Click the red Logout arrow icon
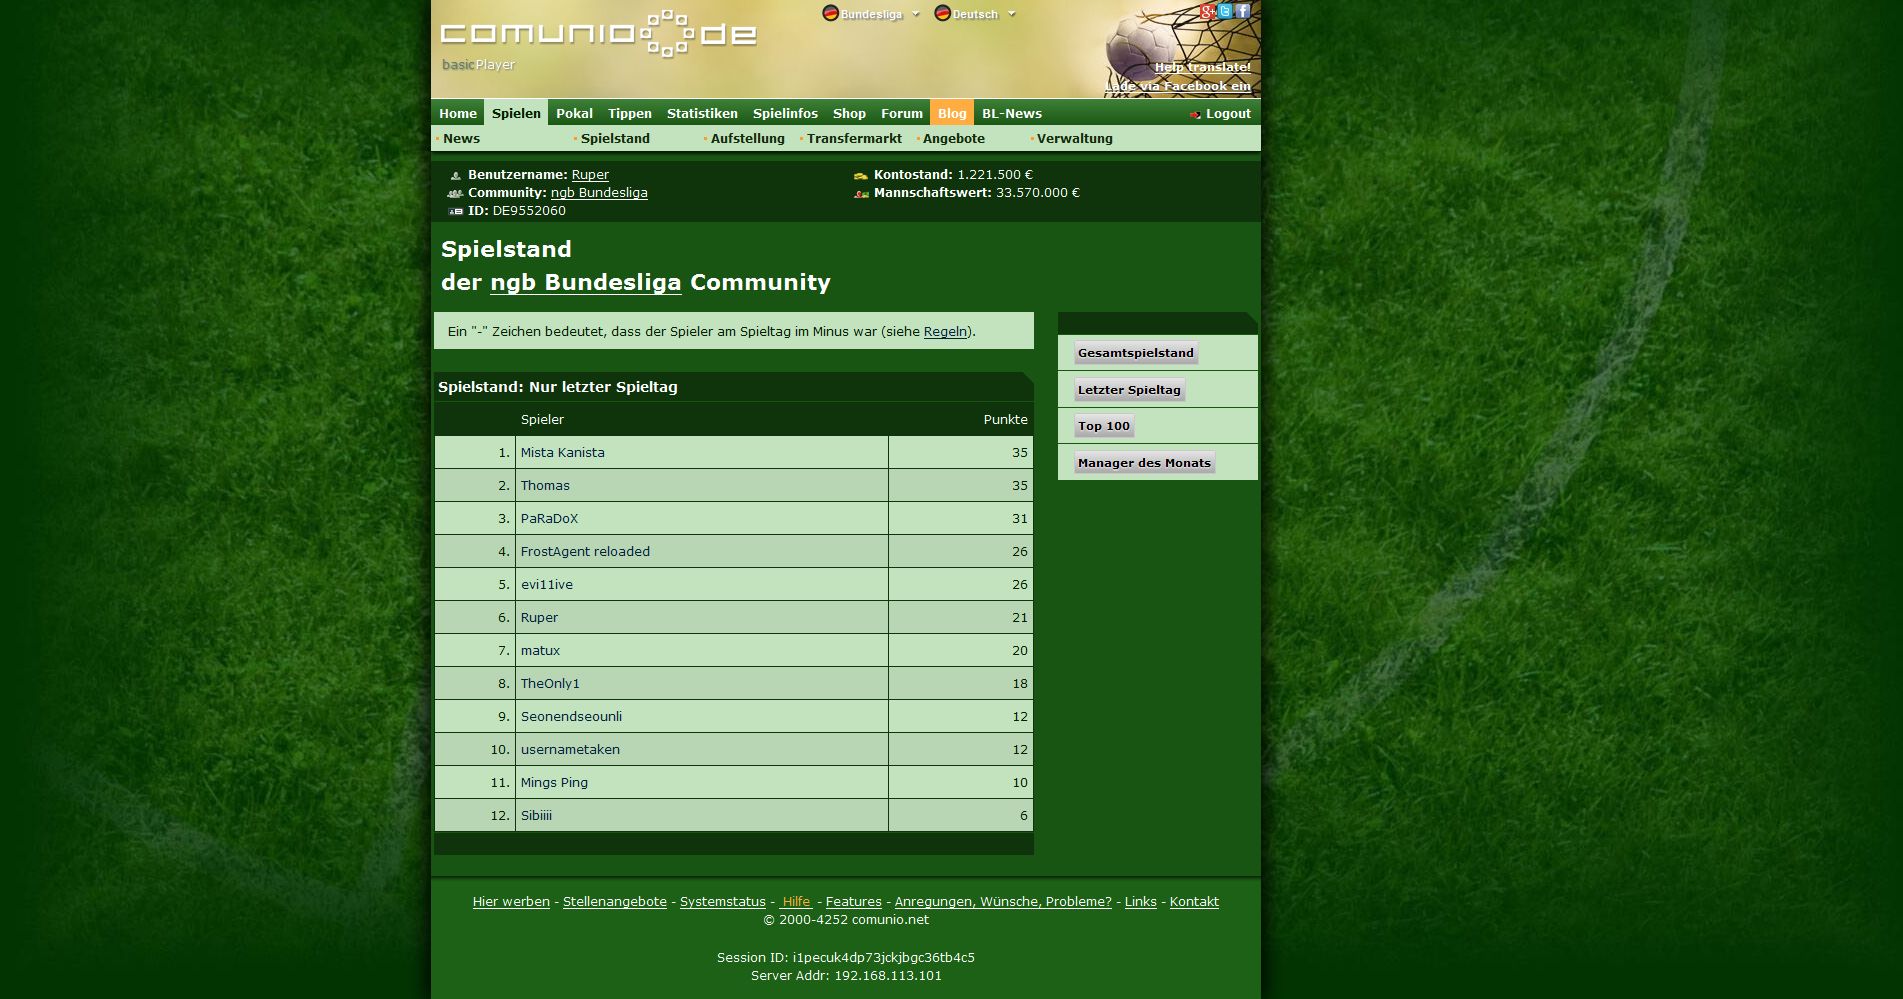The height and width of the screenshot is (999, 1903). coord(1195,114)
